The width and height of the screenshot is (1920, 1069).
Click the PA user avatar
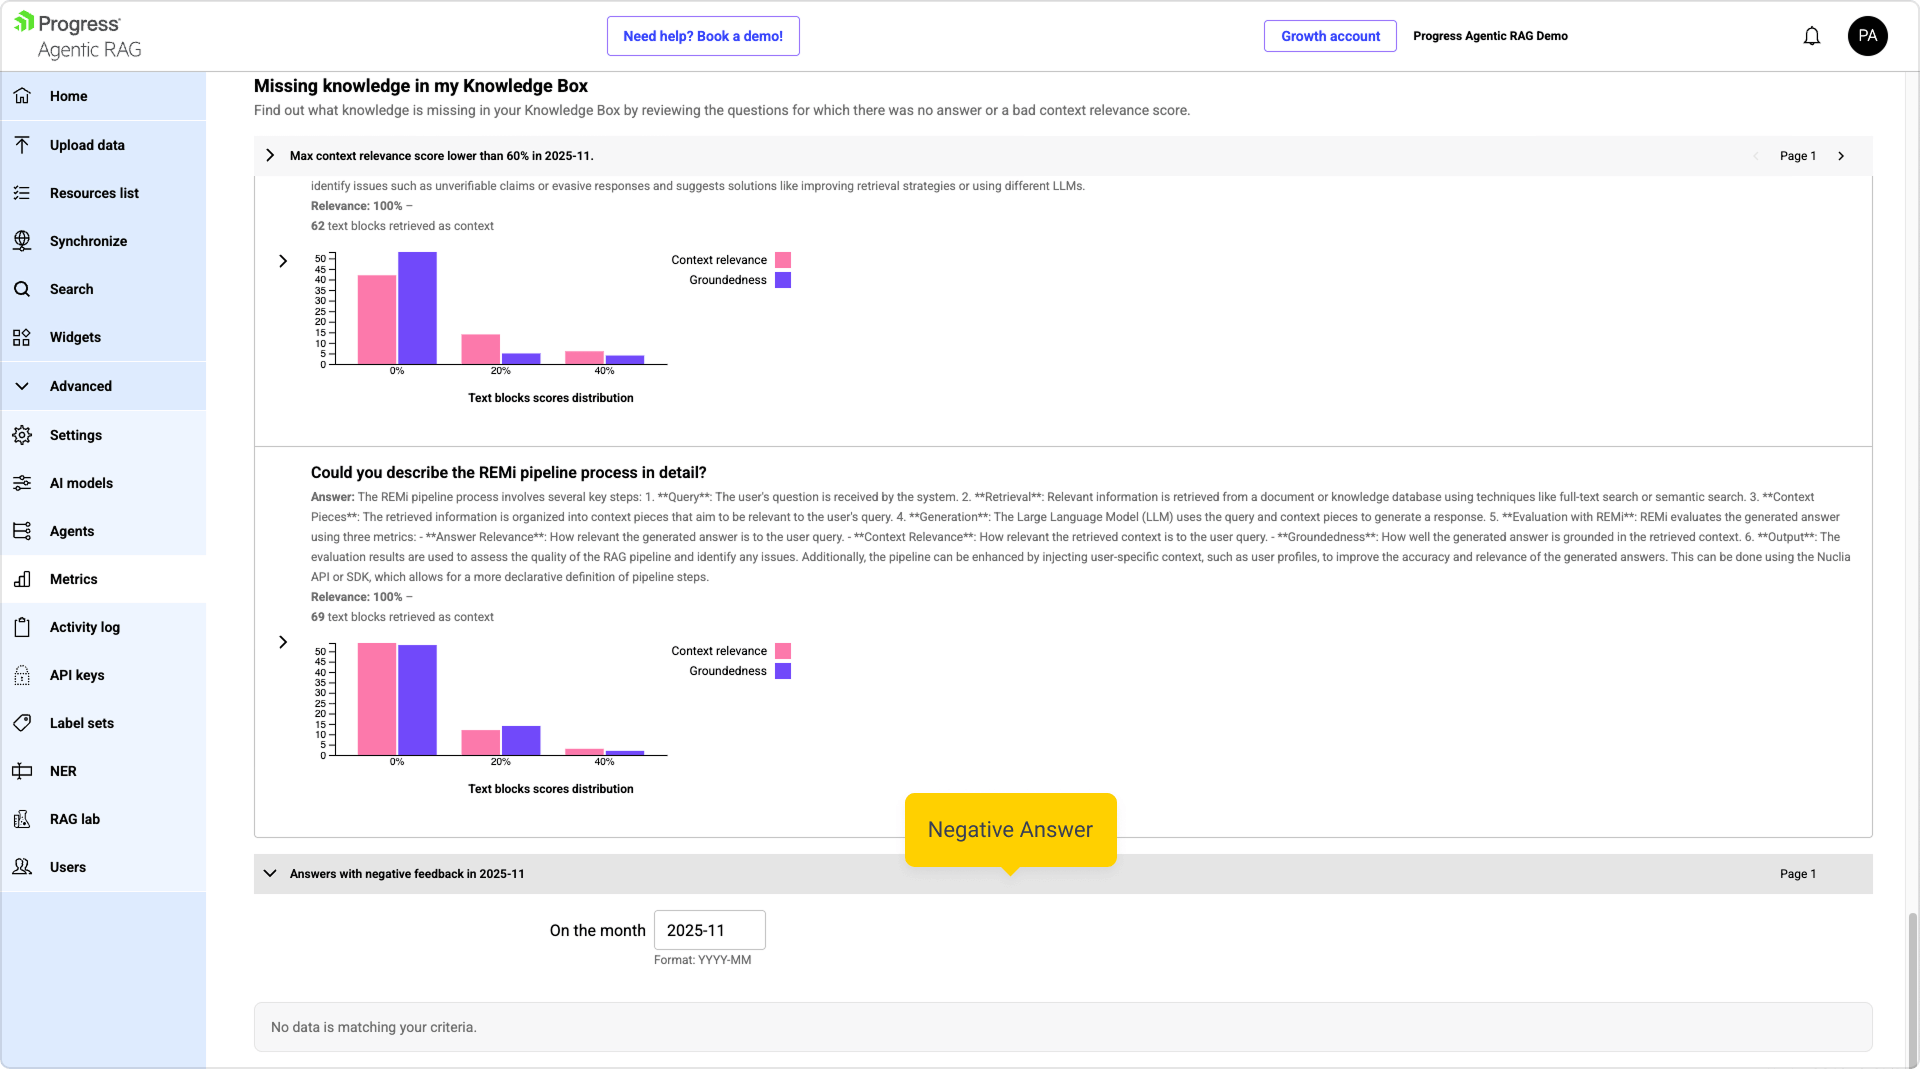click(x=1866, y=36)
